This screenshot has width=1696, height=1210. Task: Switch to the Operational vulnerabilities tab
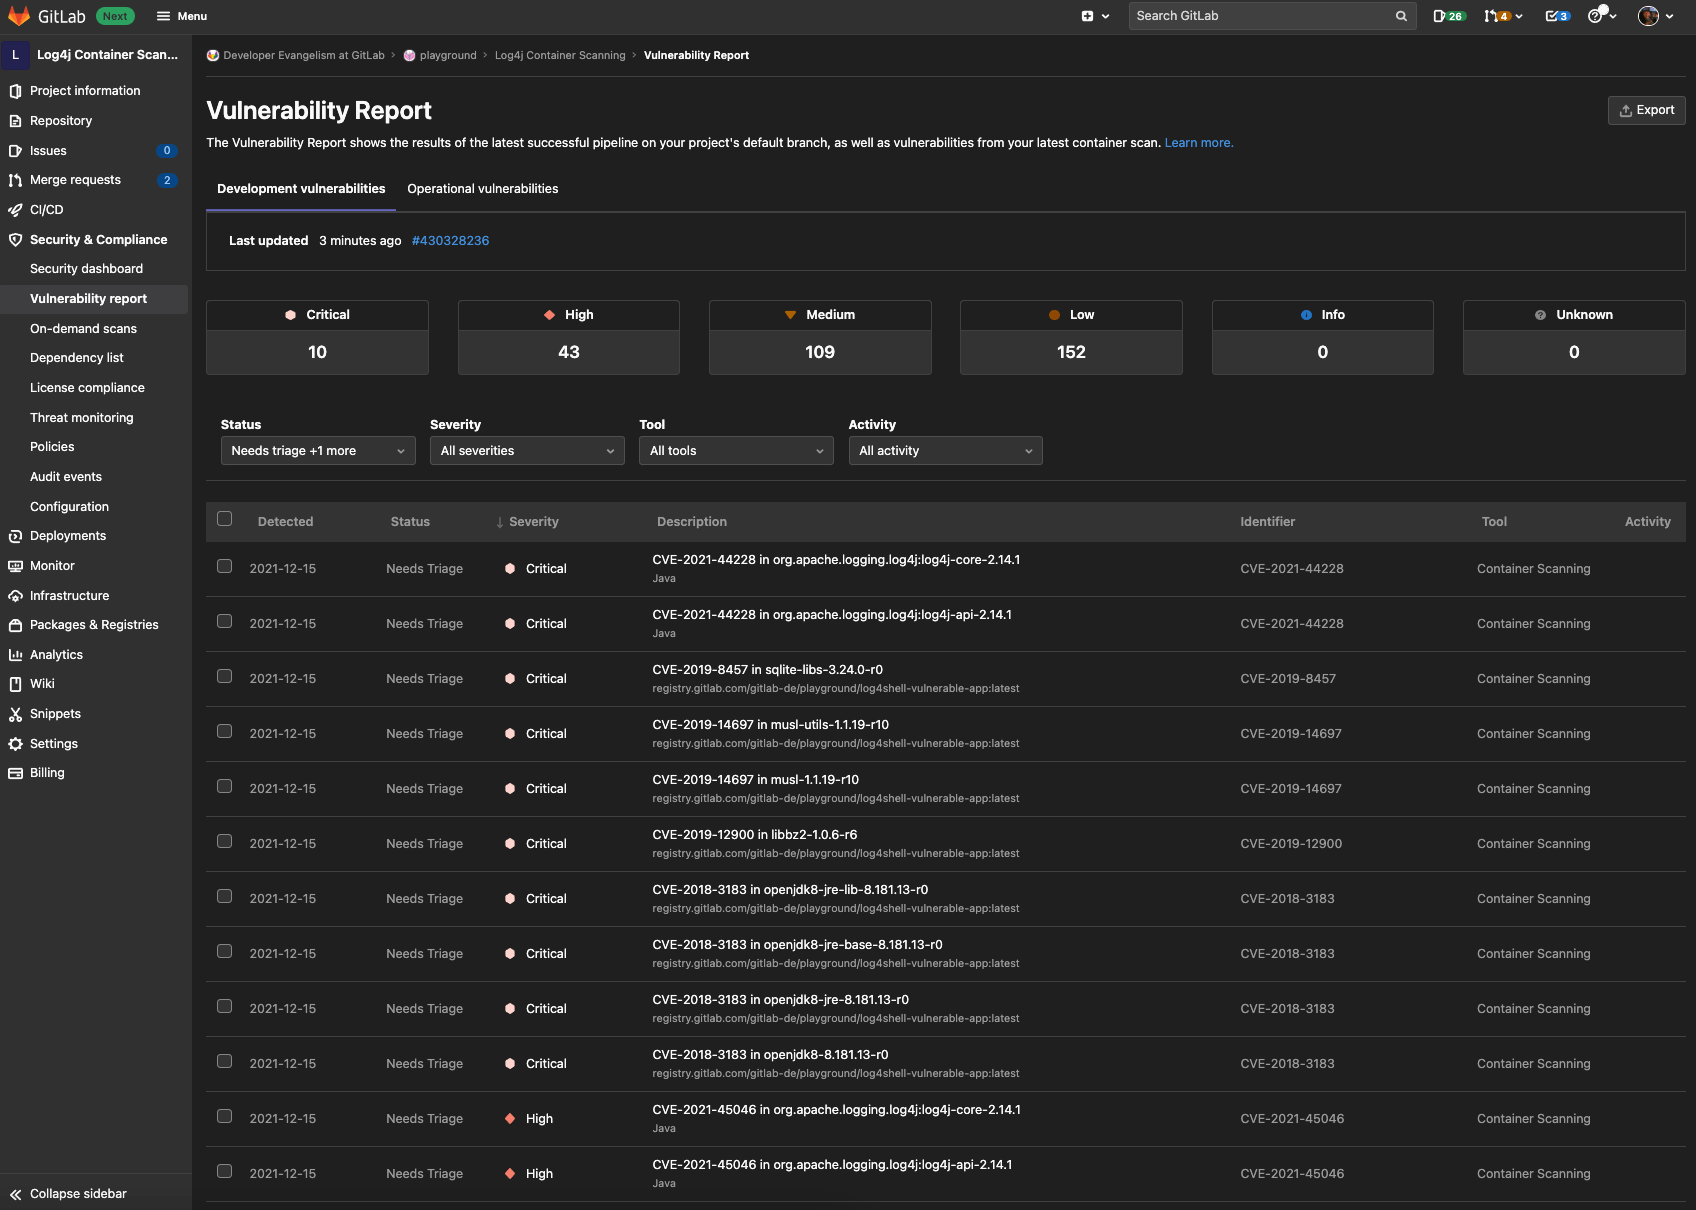coord(483,188)
